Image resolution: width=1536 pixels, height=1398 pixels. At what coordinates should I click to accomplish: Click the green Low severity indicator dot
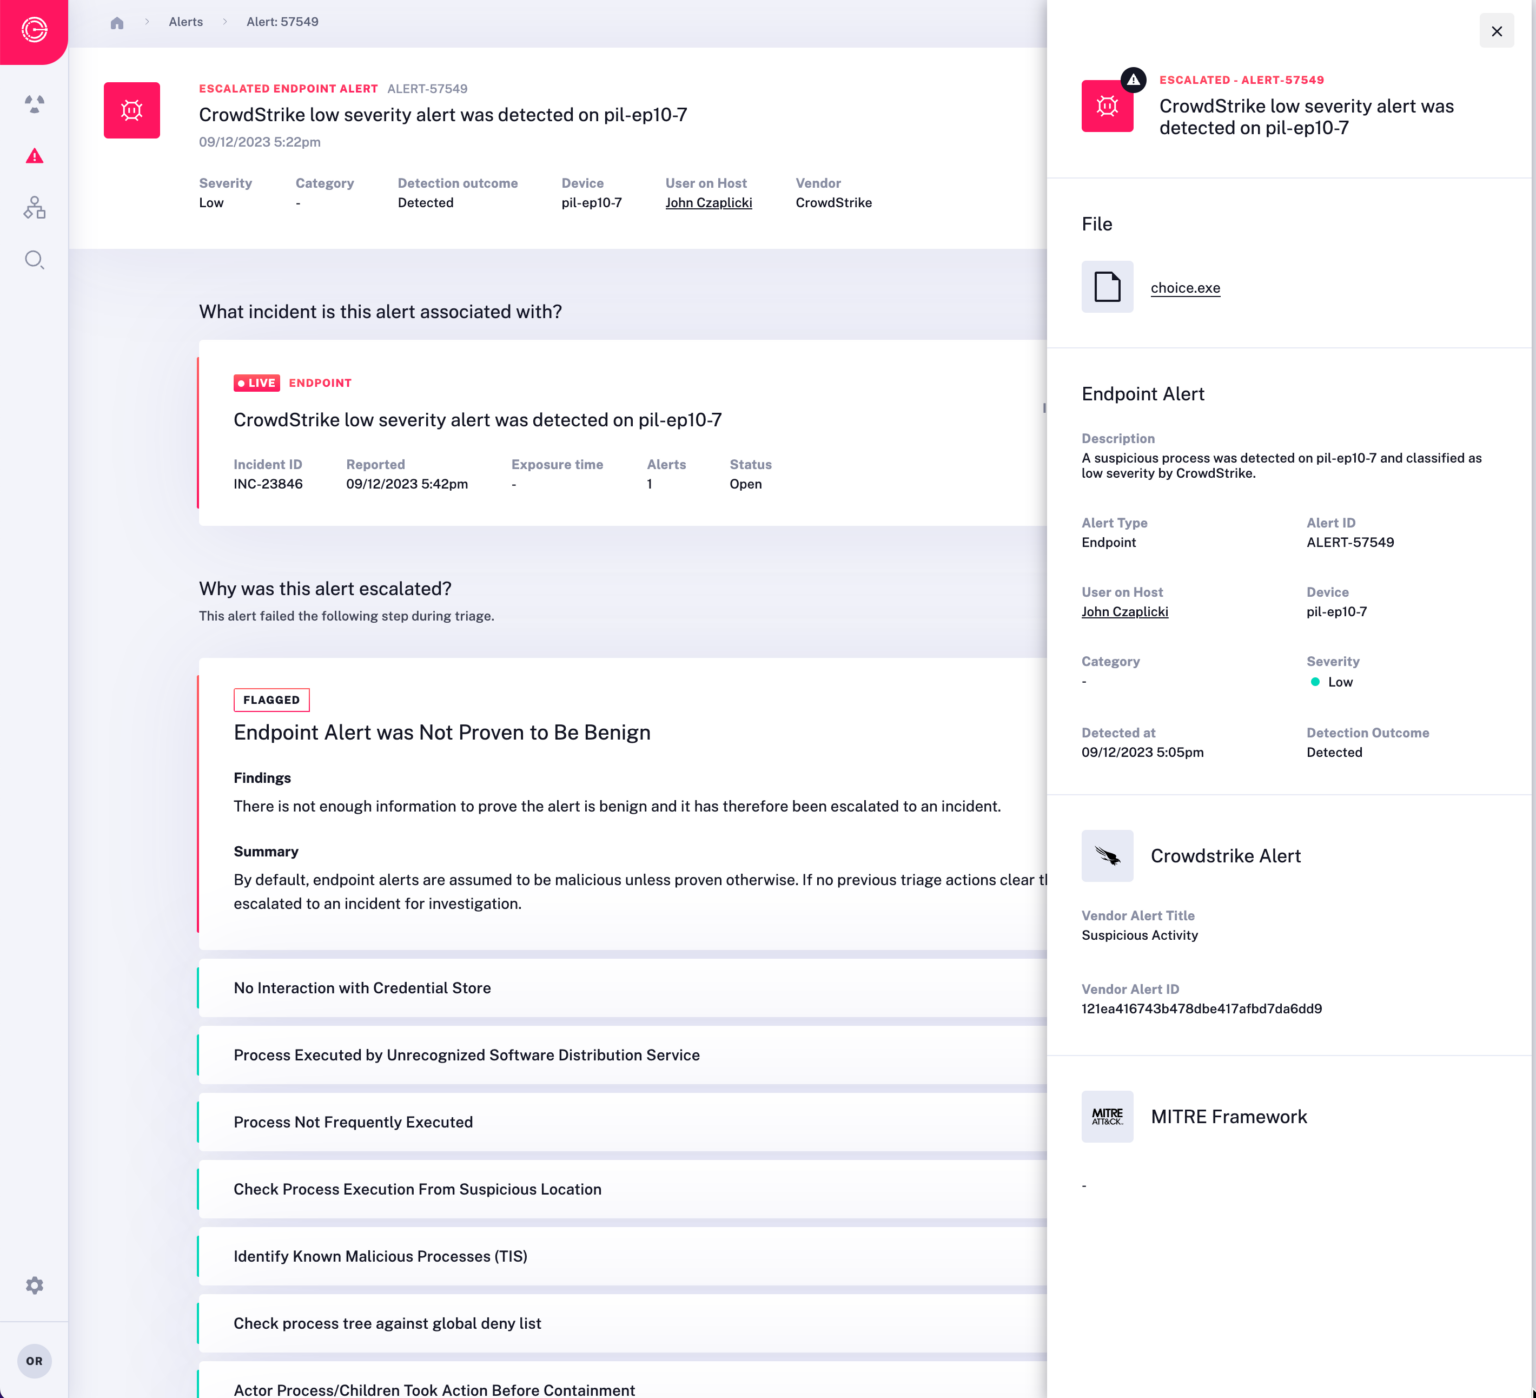pyautogui.click(x=1315, y=681)
